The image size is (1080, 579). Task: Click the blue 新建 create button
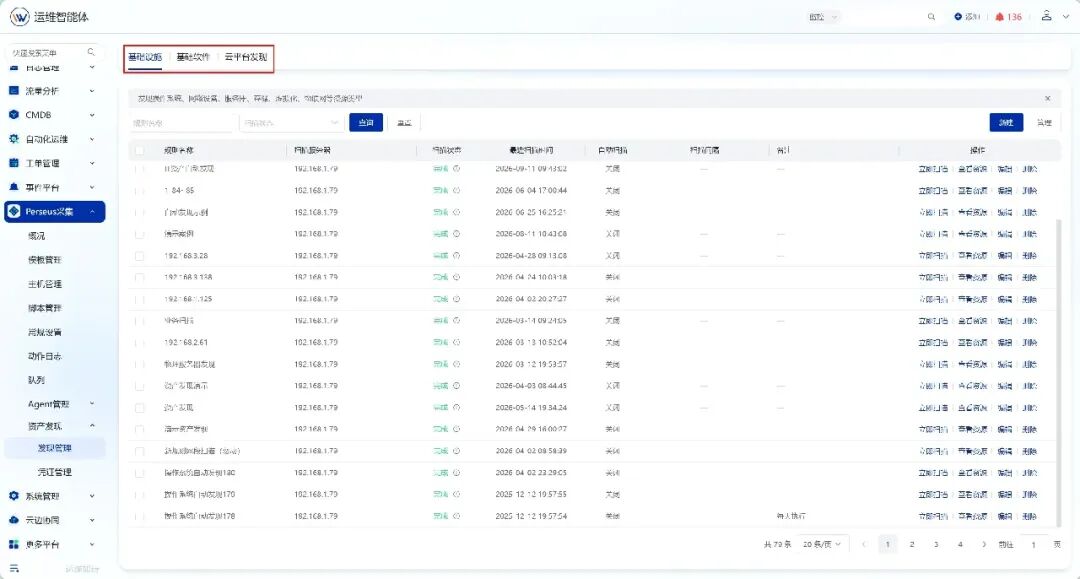click(x=1006, y=123)
